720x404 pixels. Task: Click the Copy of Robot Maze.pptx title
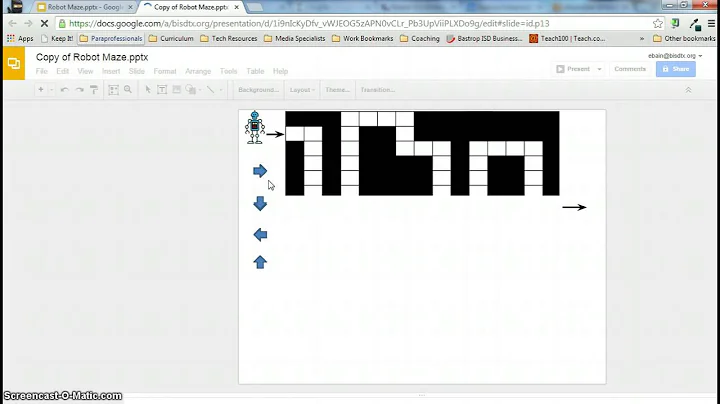pyautogui.click(x=92, y=57)
